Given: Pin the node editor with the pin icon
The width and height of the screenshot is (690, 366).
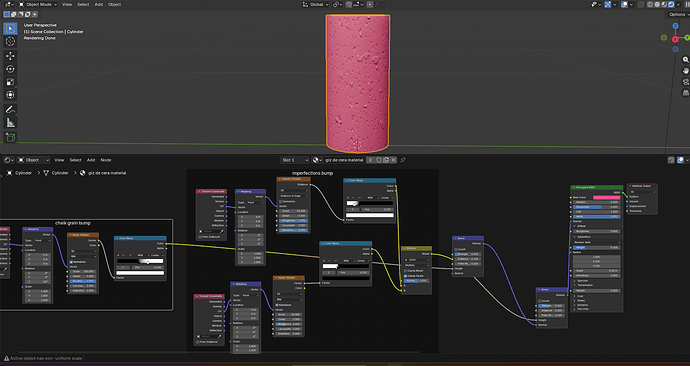Looking at the screenshot, I should [x=403, y=160].
